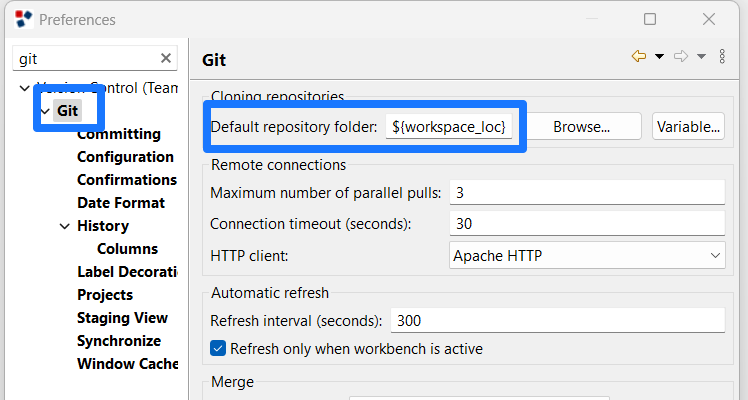This screenshot has width=748, height=400.
Task: Click the Connection timeout seconds field
Action: [x=587, y=224]
